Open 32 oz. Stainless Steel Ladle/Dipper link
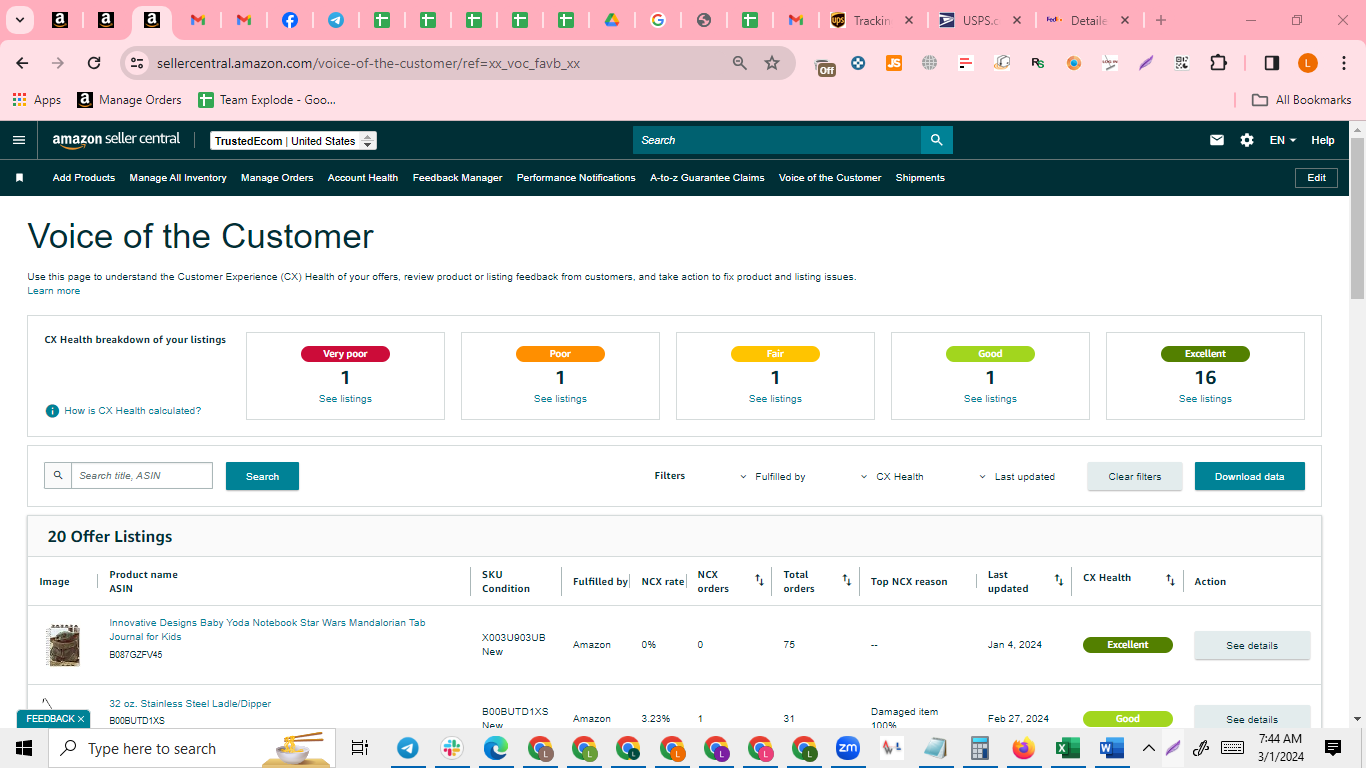The image size is (1366, 768). (x=190, y=704)
